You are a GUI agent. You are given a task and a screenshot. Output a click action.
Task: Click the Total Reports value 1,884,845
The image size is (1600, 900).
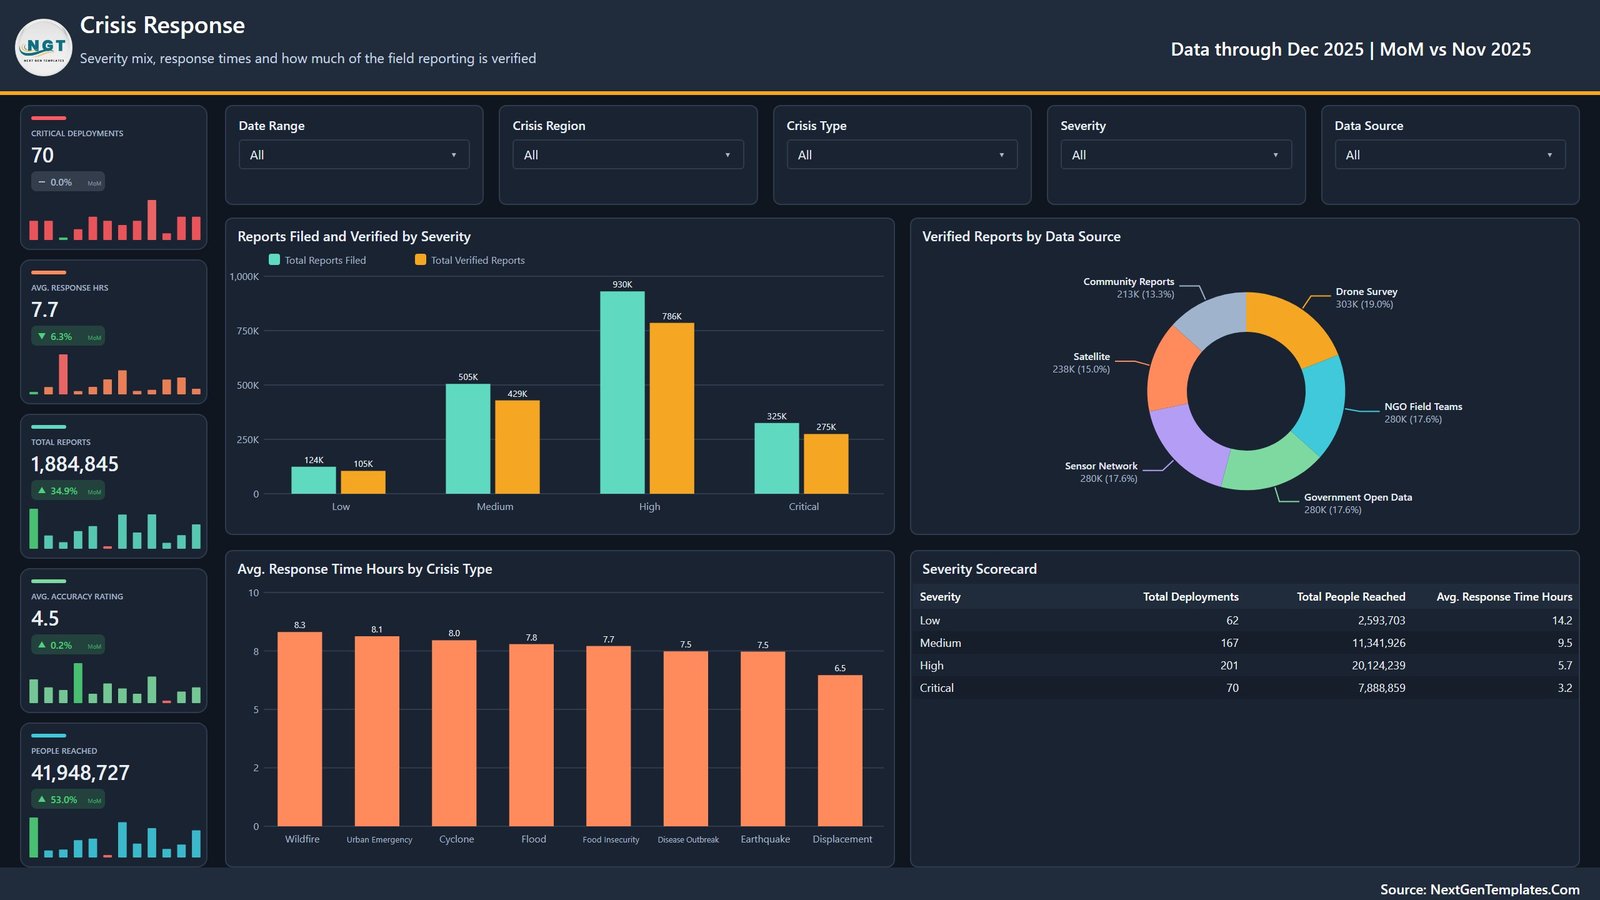point(75,464)
